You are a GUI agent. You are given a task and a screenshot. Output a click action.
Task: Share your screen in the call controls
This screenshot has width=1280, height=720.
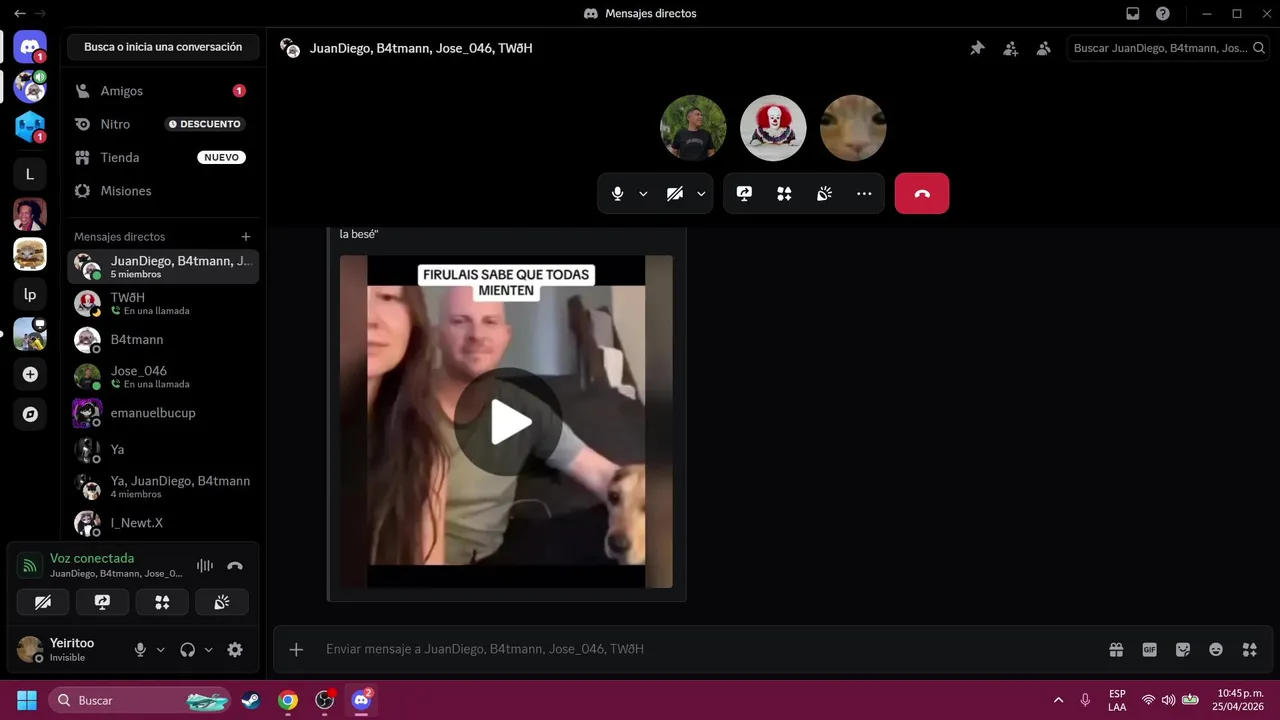coord(744,194)
